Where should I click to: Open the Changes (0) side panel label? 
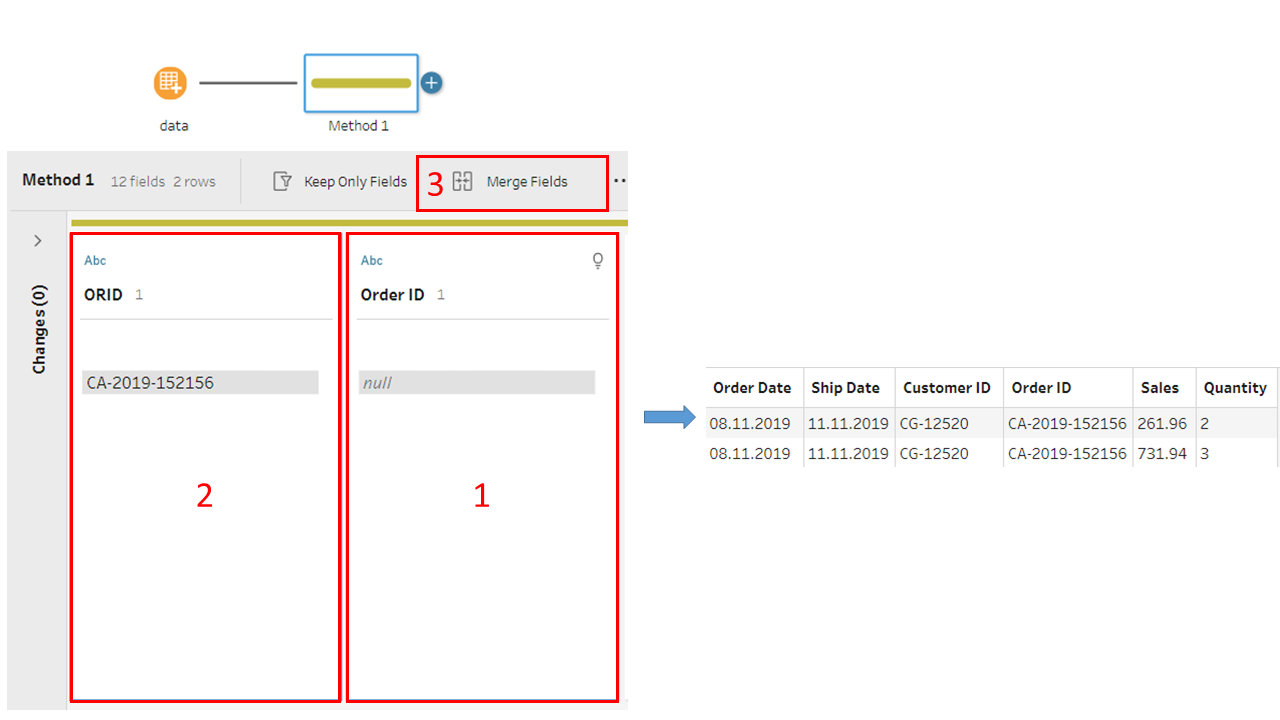[39, 329]
